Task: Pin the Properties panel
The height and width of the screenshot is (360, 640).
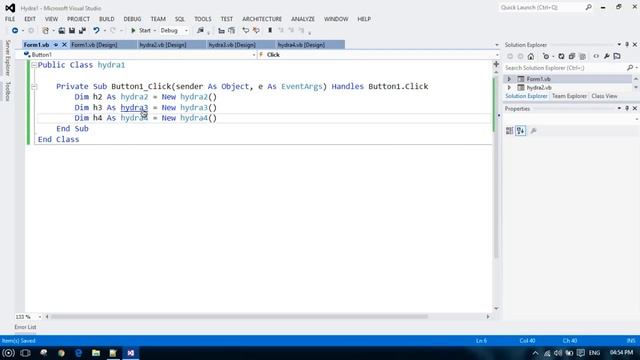Action: click(627, 108)
